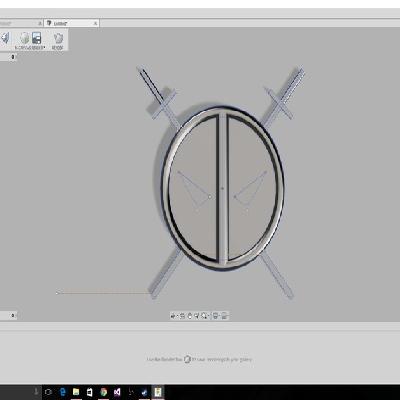This screenshot has width=400, height=400.
Task: Click the Capture Image icon in the toolbar
Action: (37, 38)
